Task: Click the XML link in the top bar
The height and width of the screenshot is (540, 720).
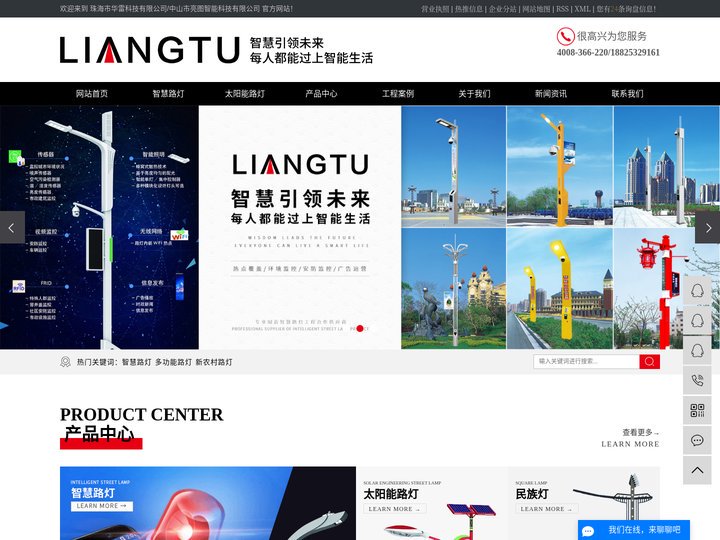Action: click(x=582, y=9)
